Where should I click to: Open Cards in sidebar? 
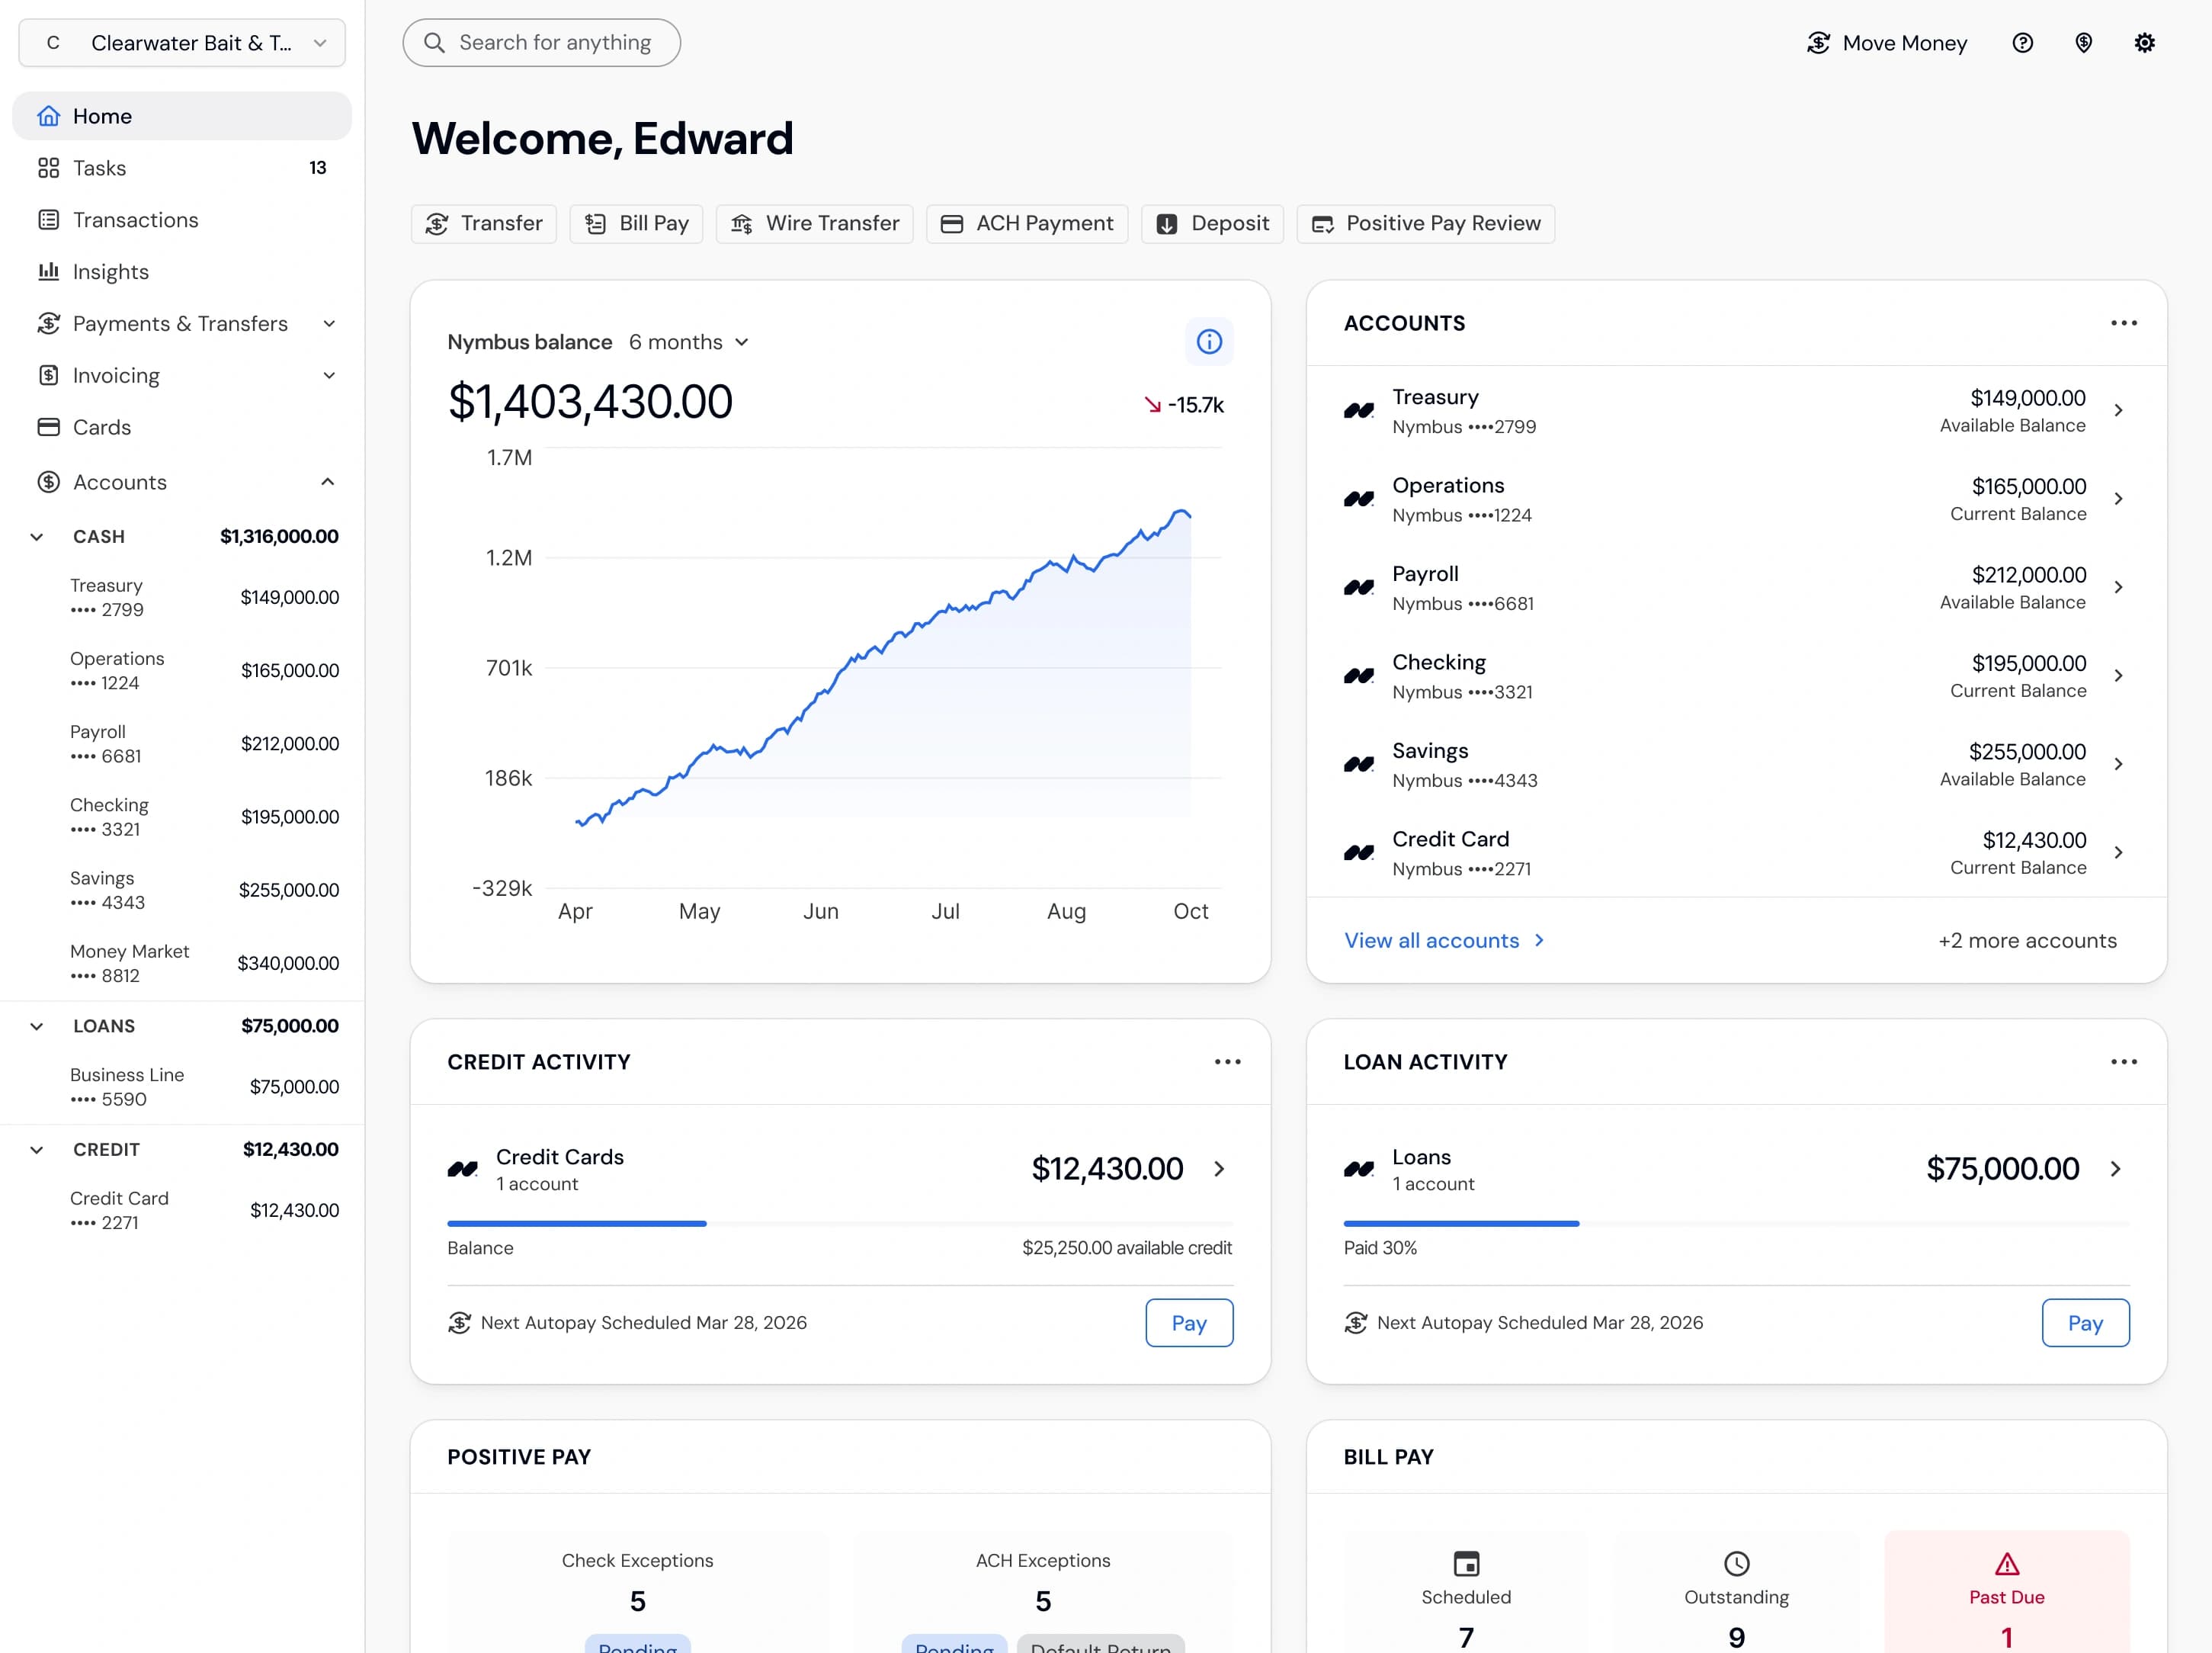[182, 428]
